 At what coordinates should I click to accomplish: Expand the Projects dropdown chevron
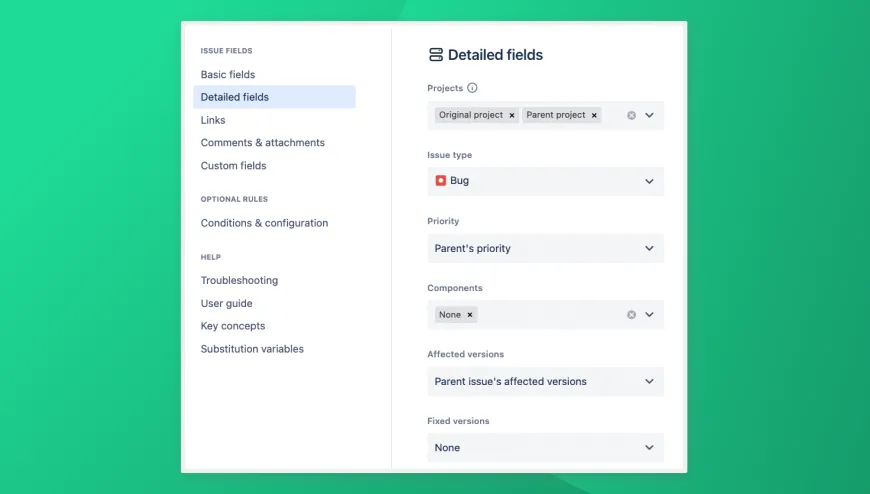(x=649, y=115)
